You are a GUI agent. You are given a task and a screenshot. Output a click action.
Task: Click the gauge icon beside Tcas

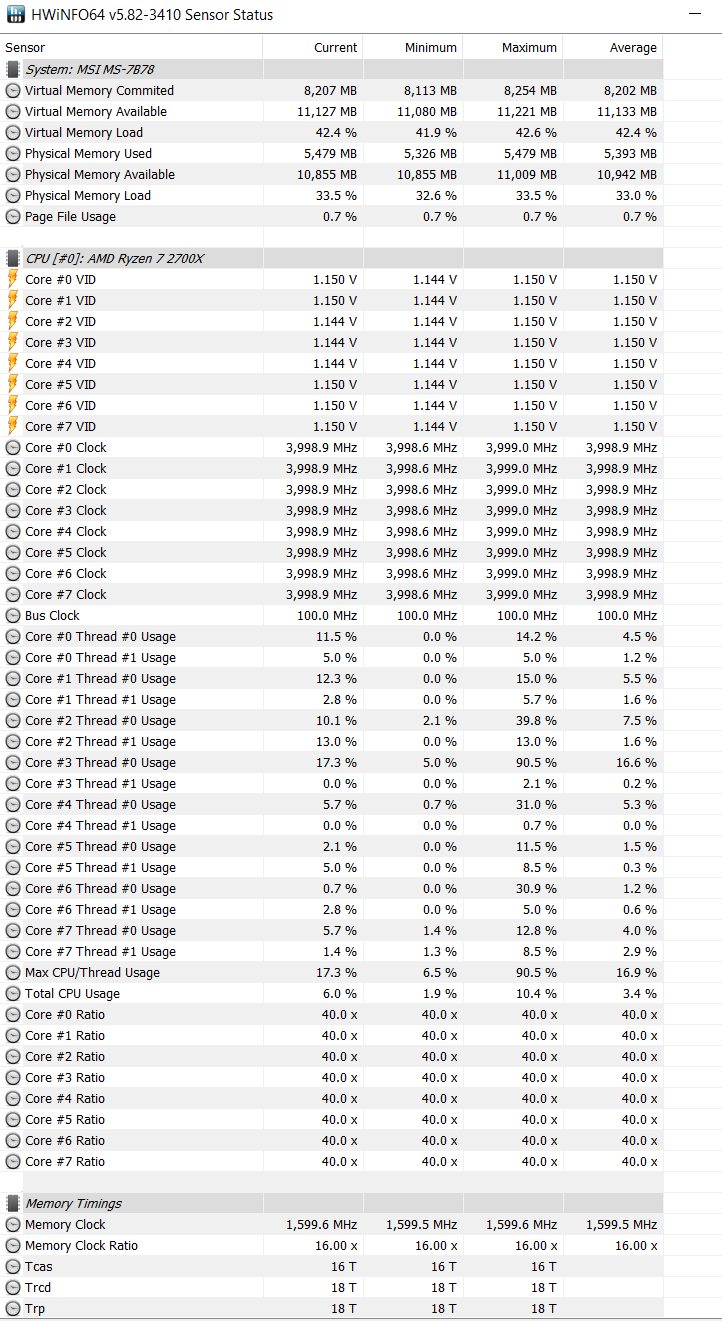13,1266
